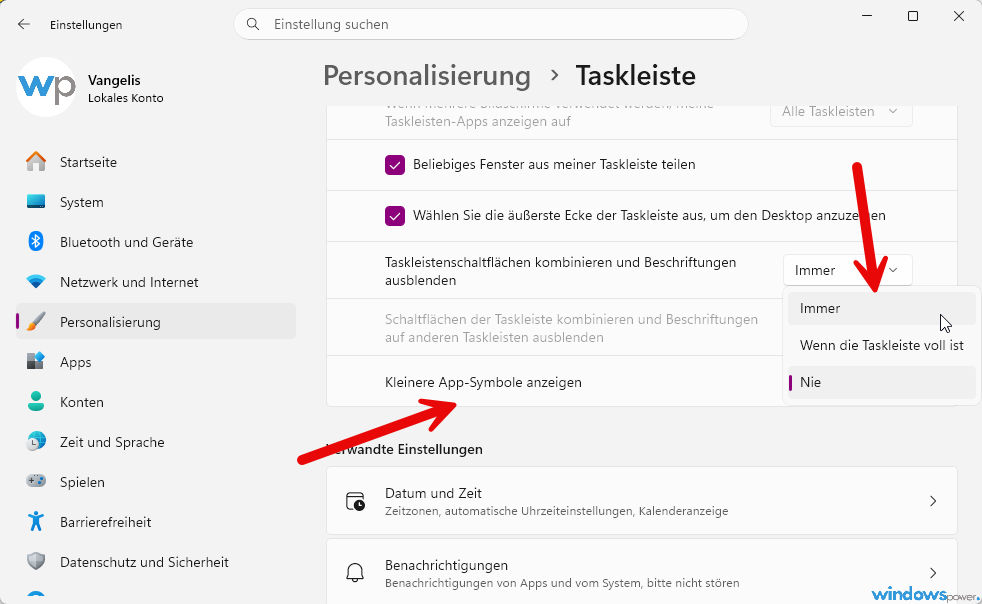Image resolution: width=982 pixels, height=604 pixels.
Task: Click the Apps icon in sidebar
Action: click(36, 362)
